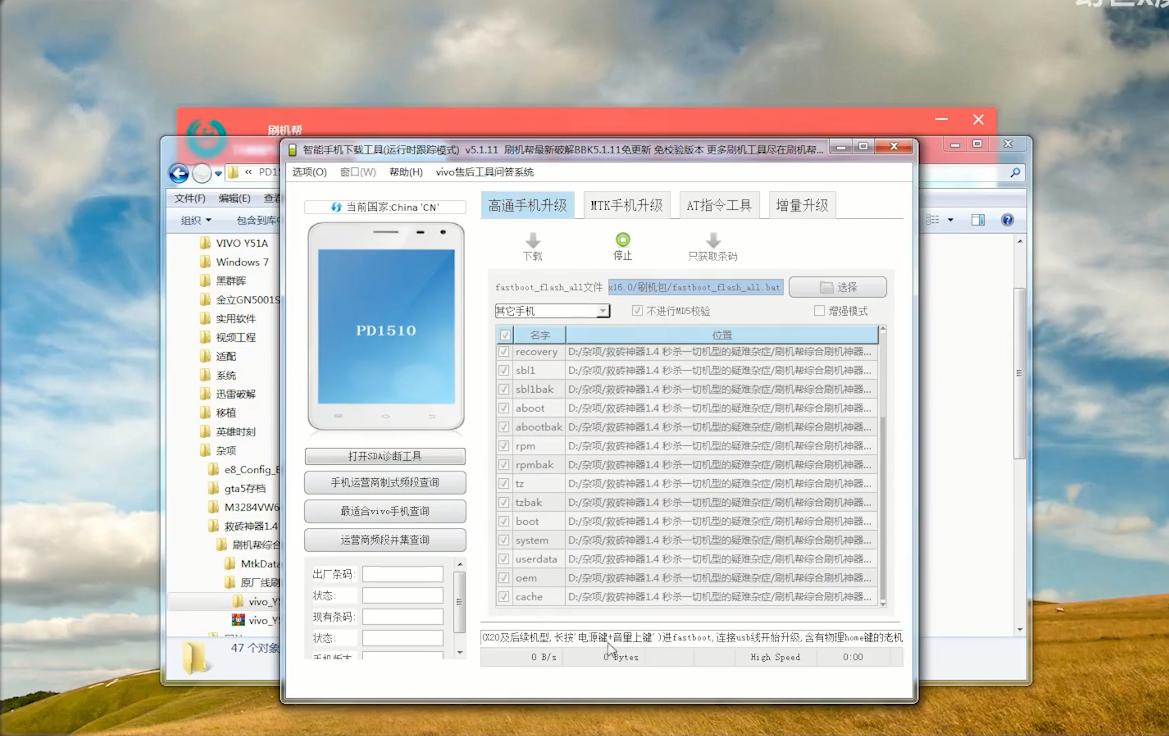The image size is (1169, 736).
Task: Click the preview pane icon in Explorer
Action: coord(978,220)
